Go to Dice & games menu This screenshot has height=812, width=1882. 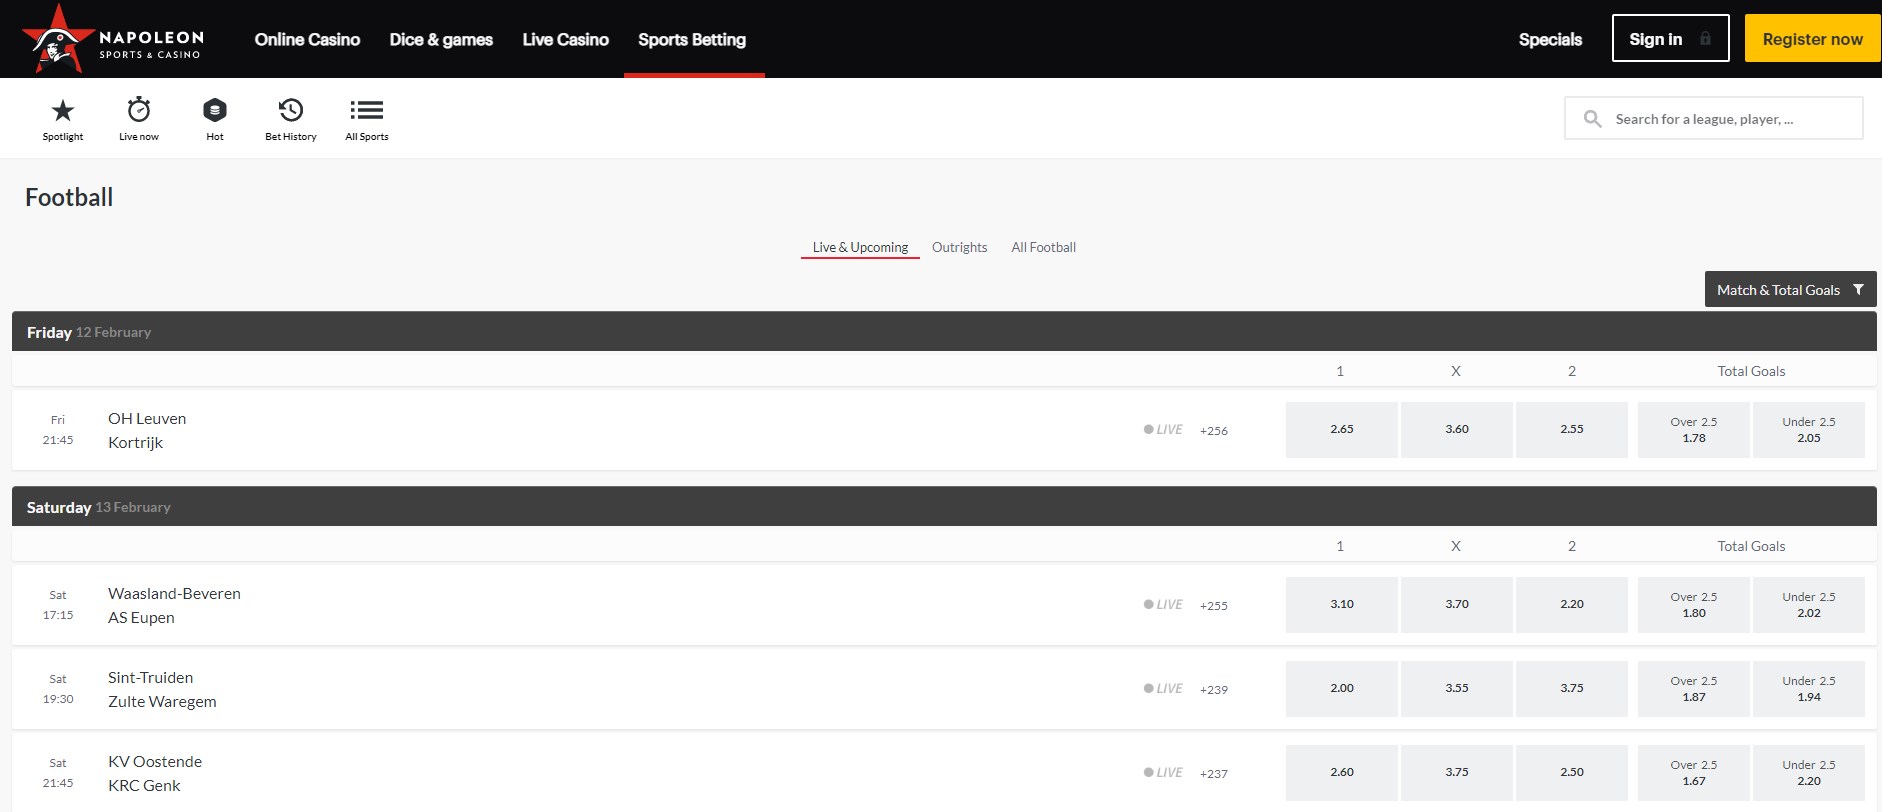[441, 39]
